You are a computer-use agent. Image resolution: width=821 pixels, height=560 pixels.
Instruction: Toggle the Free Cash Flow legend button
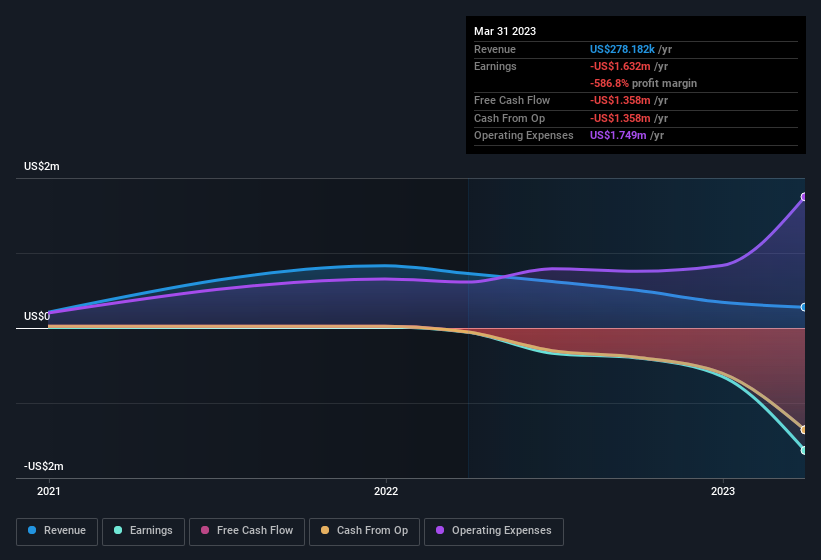pos(247,531)
